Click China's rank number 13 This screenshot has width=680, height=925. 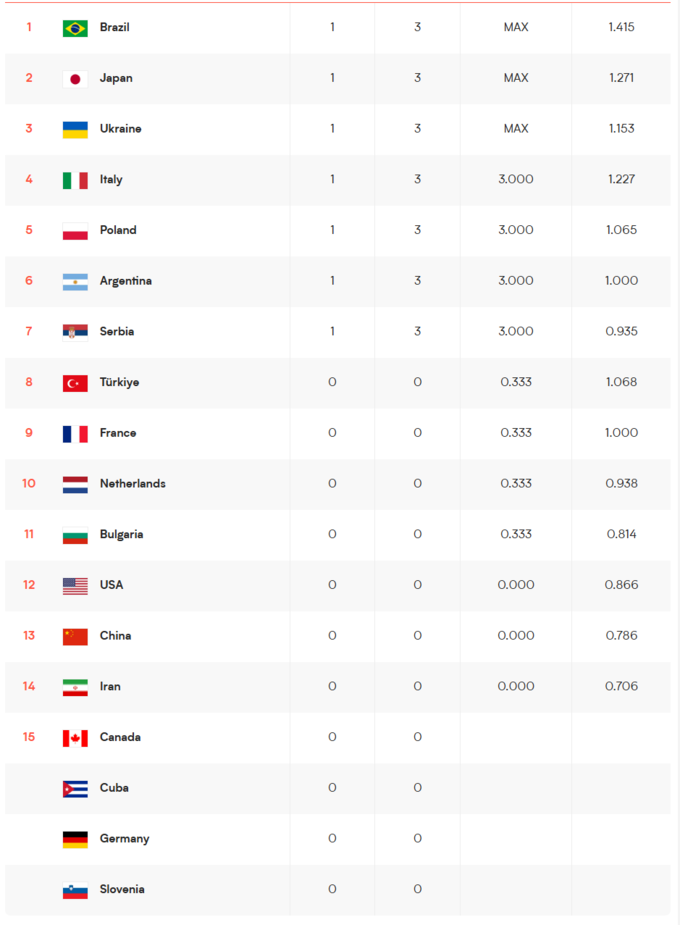29,636
